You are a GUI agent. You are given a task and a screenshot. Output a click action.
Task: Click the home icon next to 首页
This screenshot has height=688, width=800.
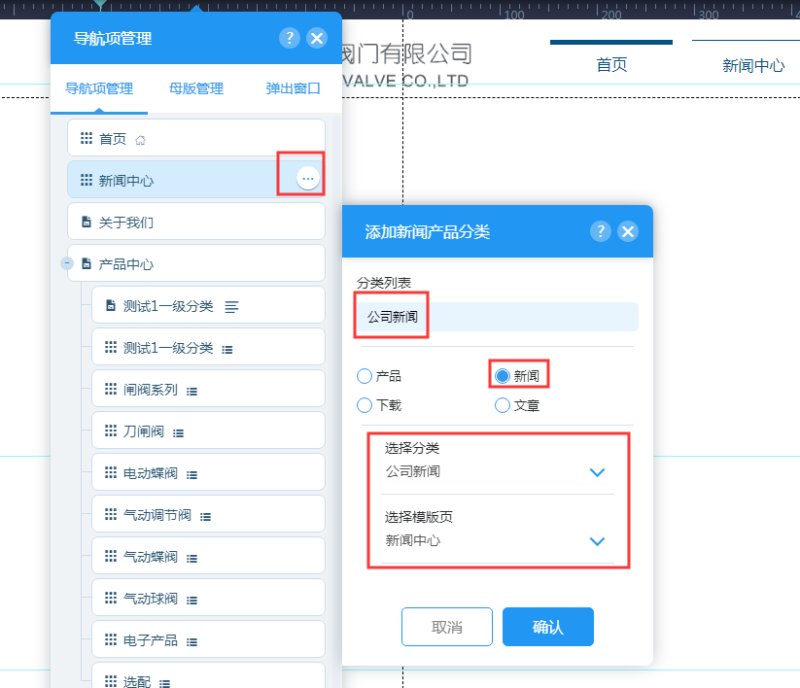pyautogui.click(x=140, y=140)
